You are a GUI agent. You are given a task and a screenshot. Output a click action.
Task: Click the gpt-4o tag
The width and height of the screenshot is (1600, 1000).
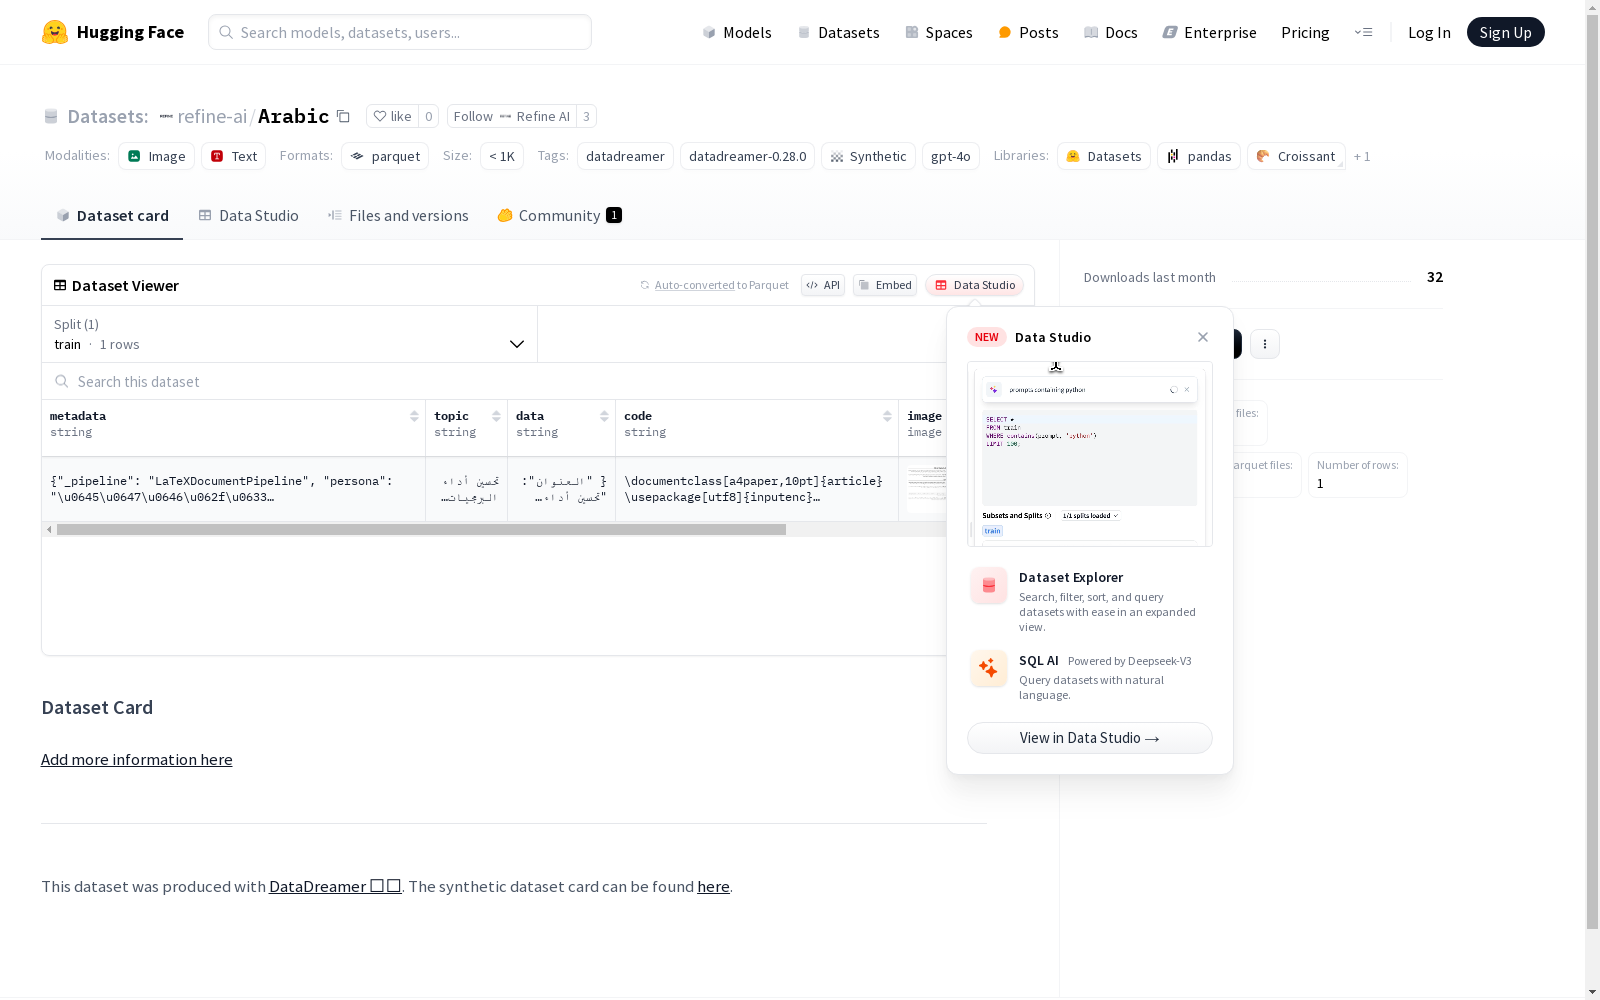[x=951, y=156]
